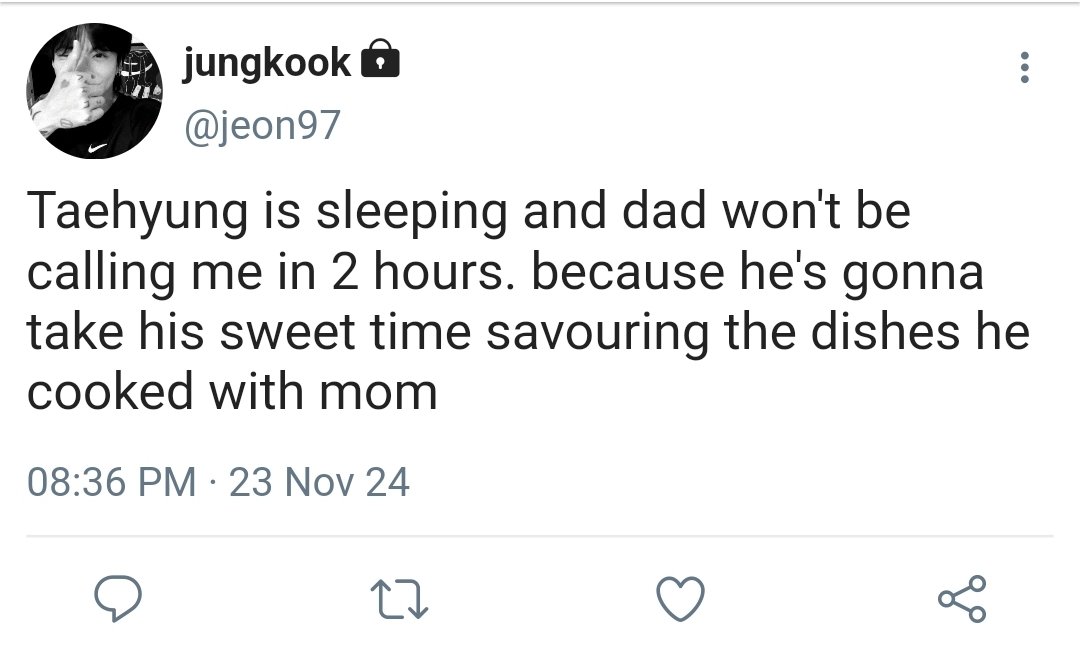The width and height of the screenshot is (1080, 657).
Task: Click the word 'dishes' in the tweet
Action: (x=885, y=331)
